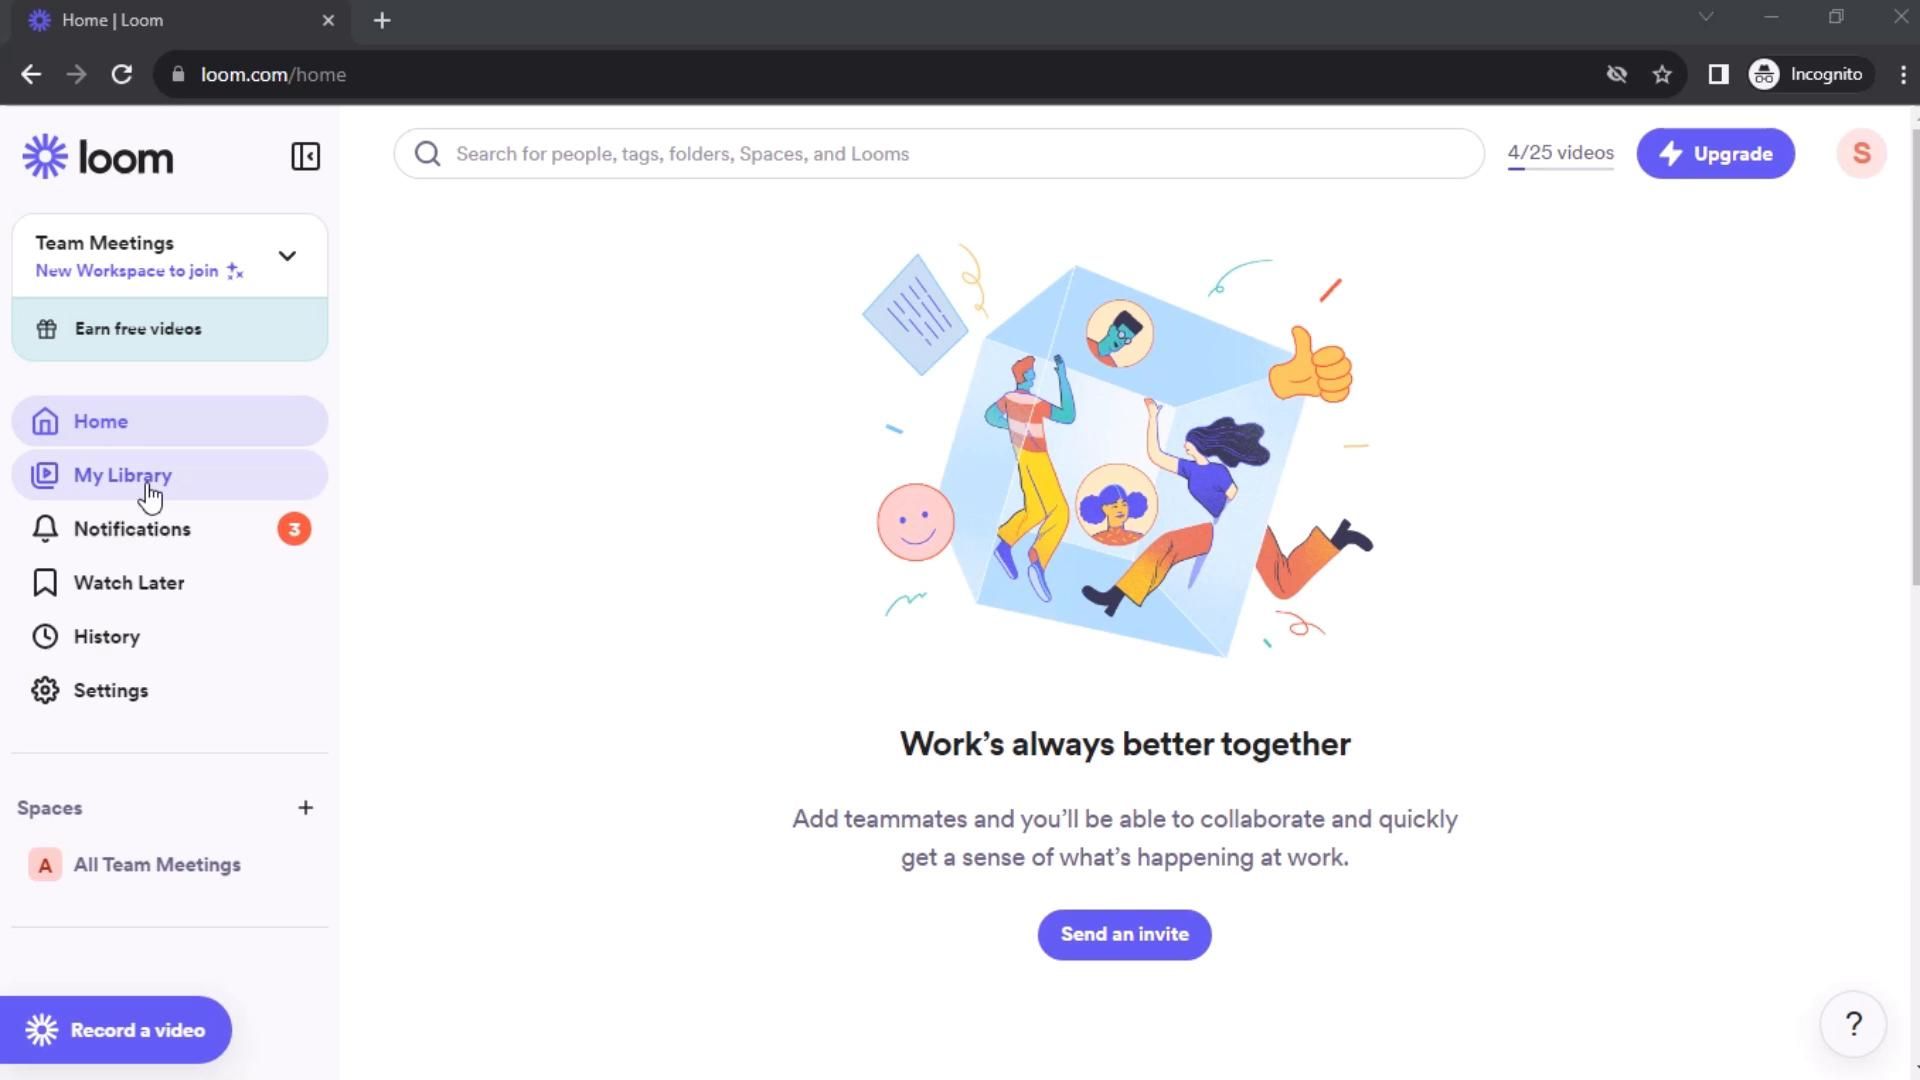Click the third-party cookies blocked eye icon

[1616, 74]
